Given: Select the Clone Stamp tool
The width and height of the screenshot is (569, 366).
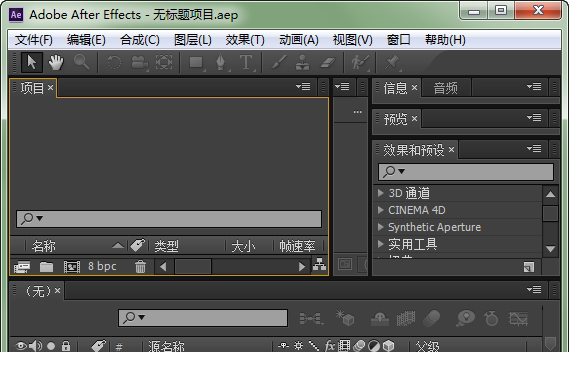Looking at the screenshot, I should (302, 62).
